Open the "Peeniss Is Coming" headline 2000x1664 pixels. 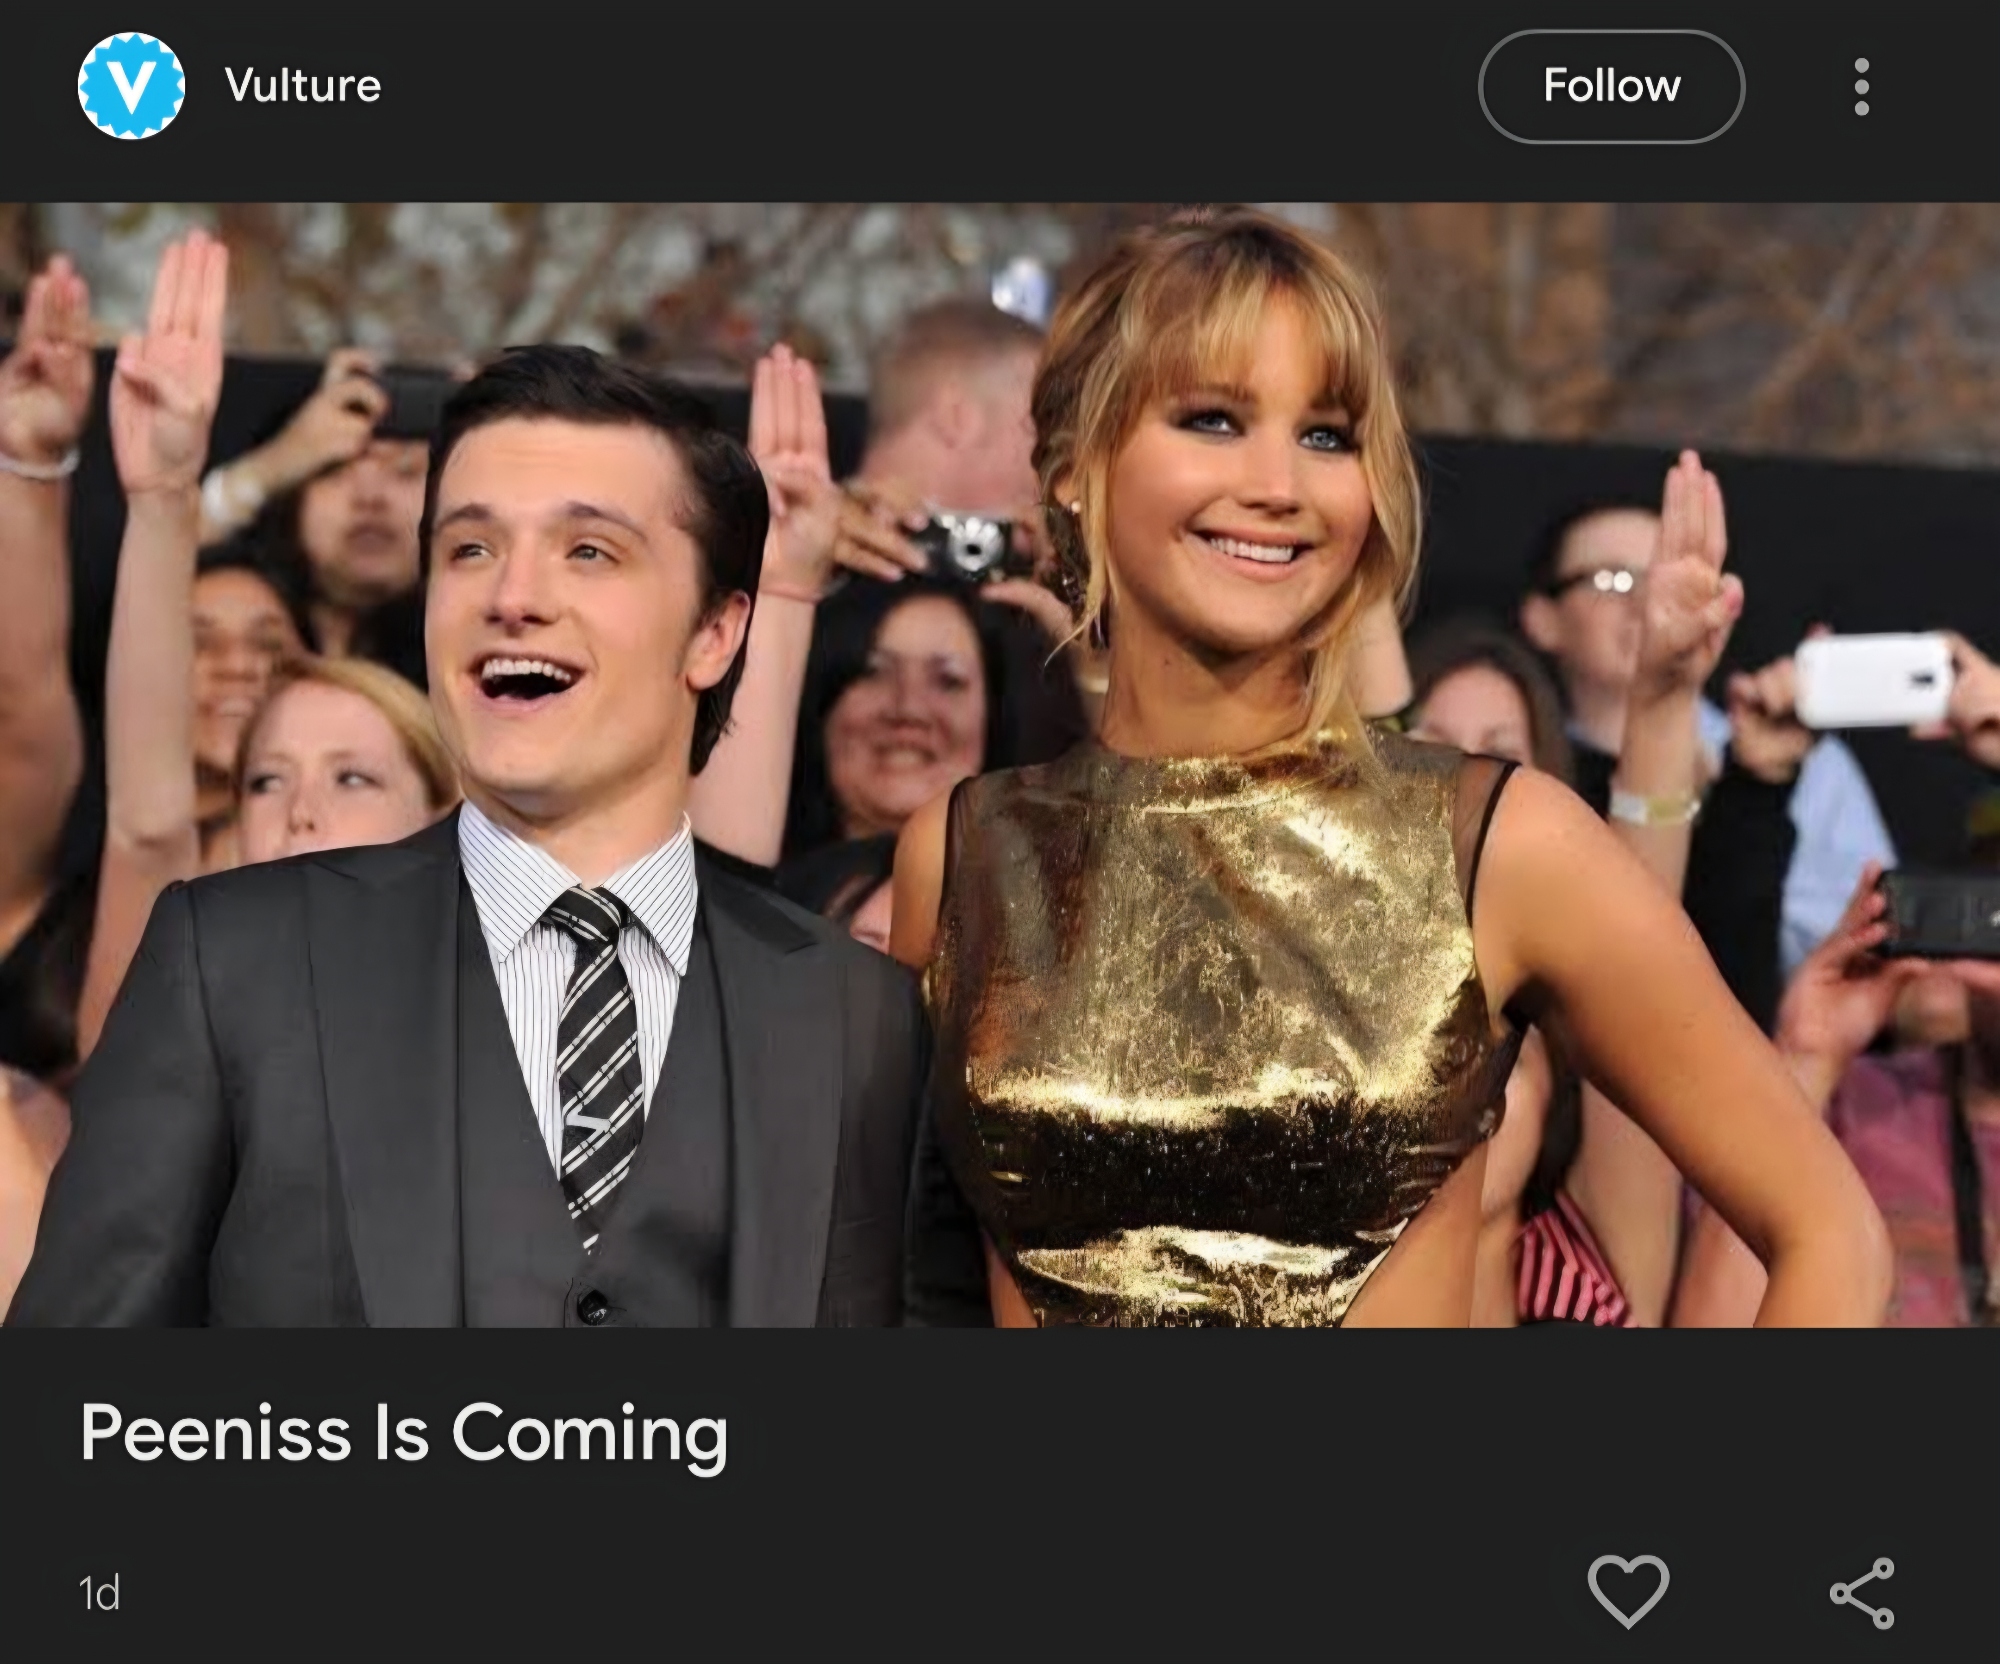coord(404,1434)
